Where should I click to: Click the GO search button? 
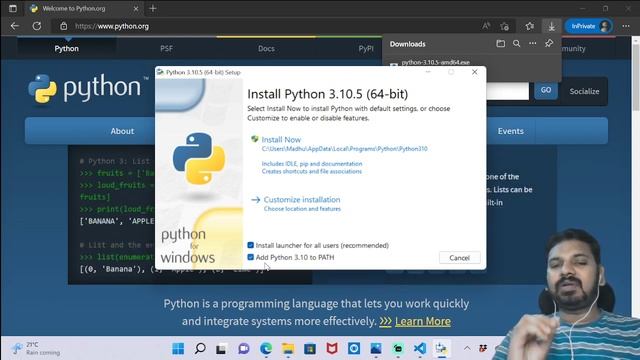click(x=546, y=90)
